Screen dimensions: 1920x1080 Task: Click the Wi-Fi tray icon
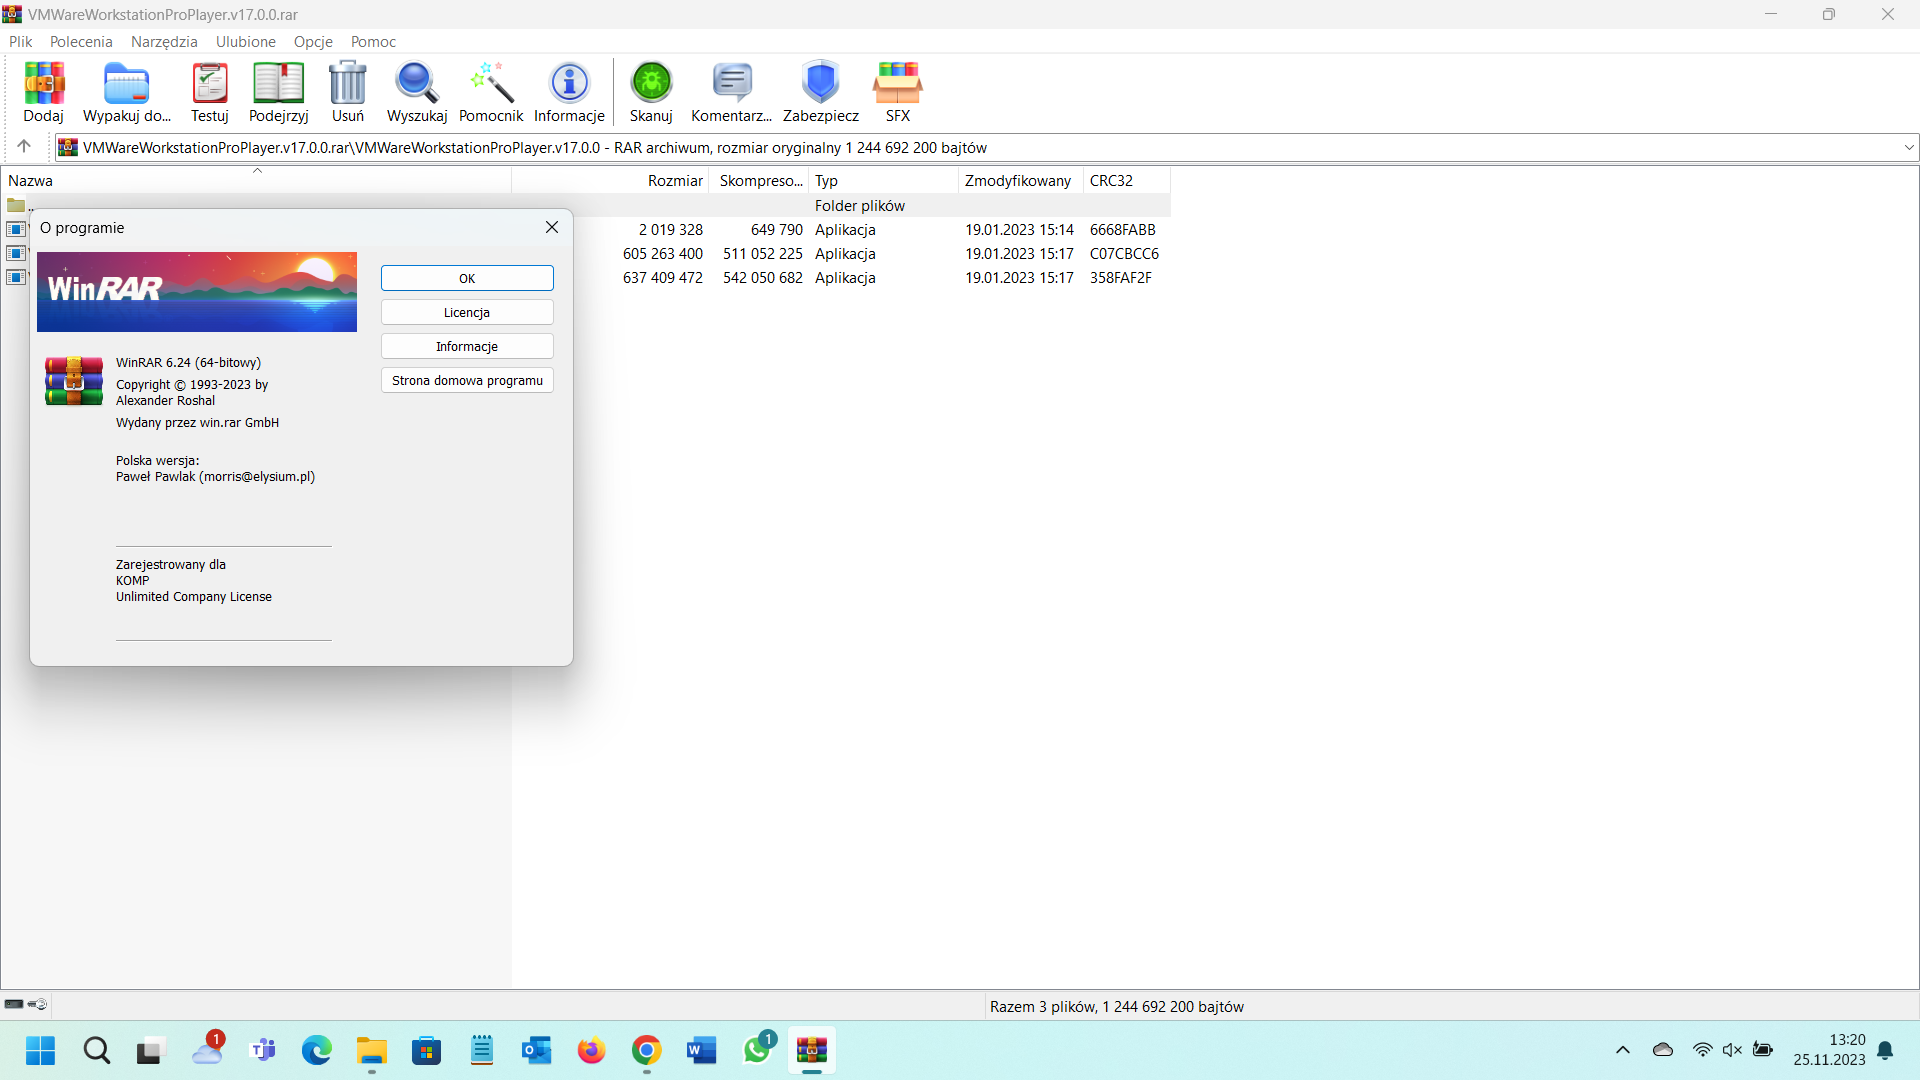tap(1702, 1050)
